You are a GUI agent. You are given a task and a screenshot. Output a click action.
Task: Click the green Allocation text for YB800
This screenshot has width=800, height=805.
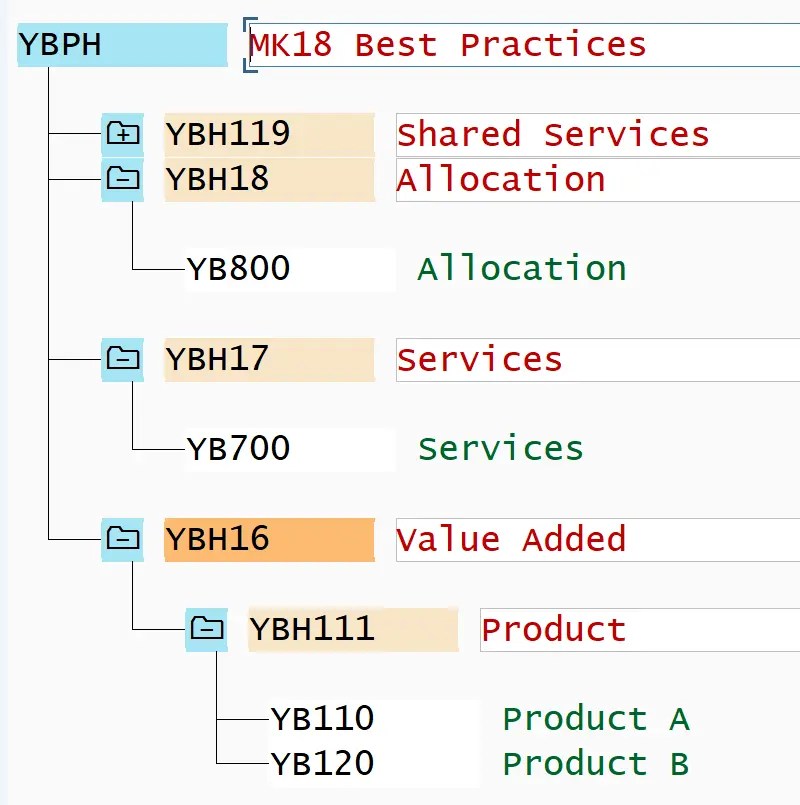coord(522,269)
